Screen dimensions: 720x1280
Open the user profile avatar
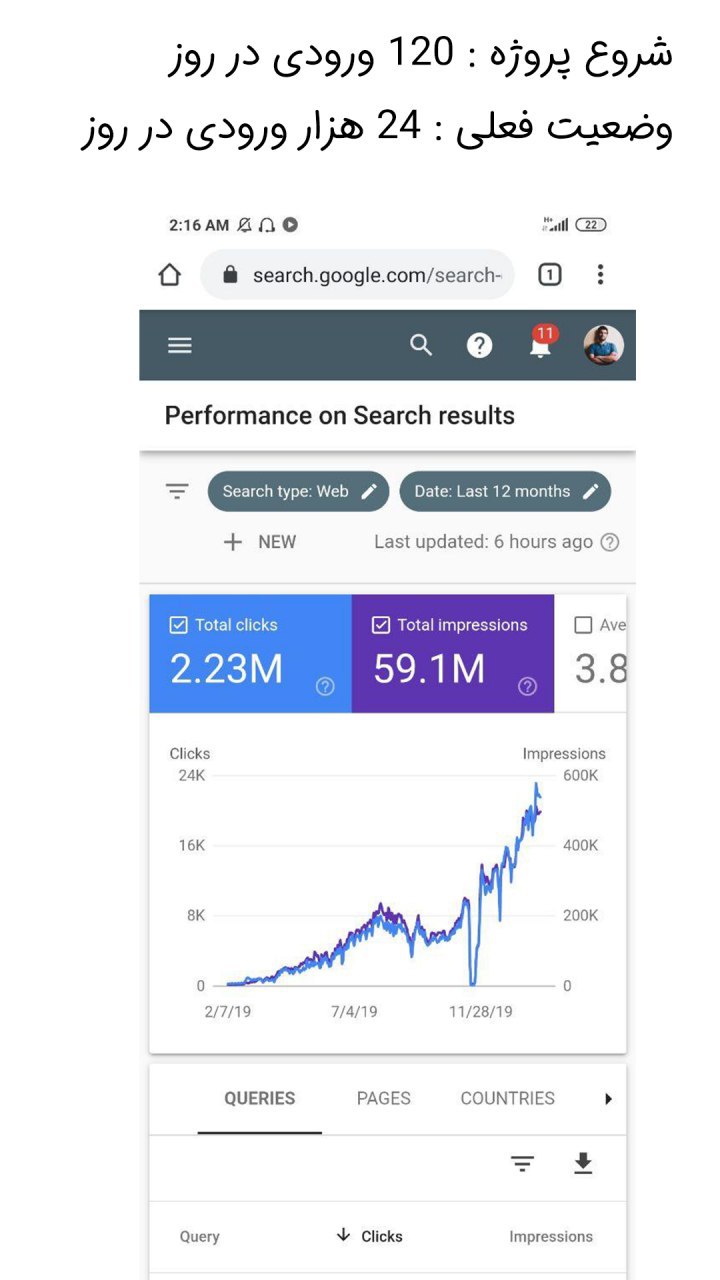click(603, 345)
